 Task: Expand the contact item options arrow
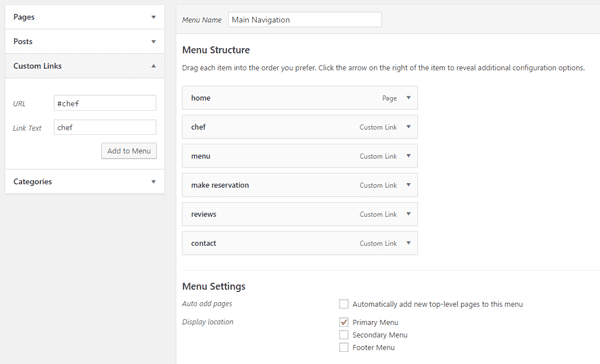coord(408,243)
